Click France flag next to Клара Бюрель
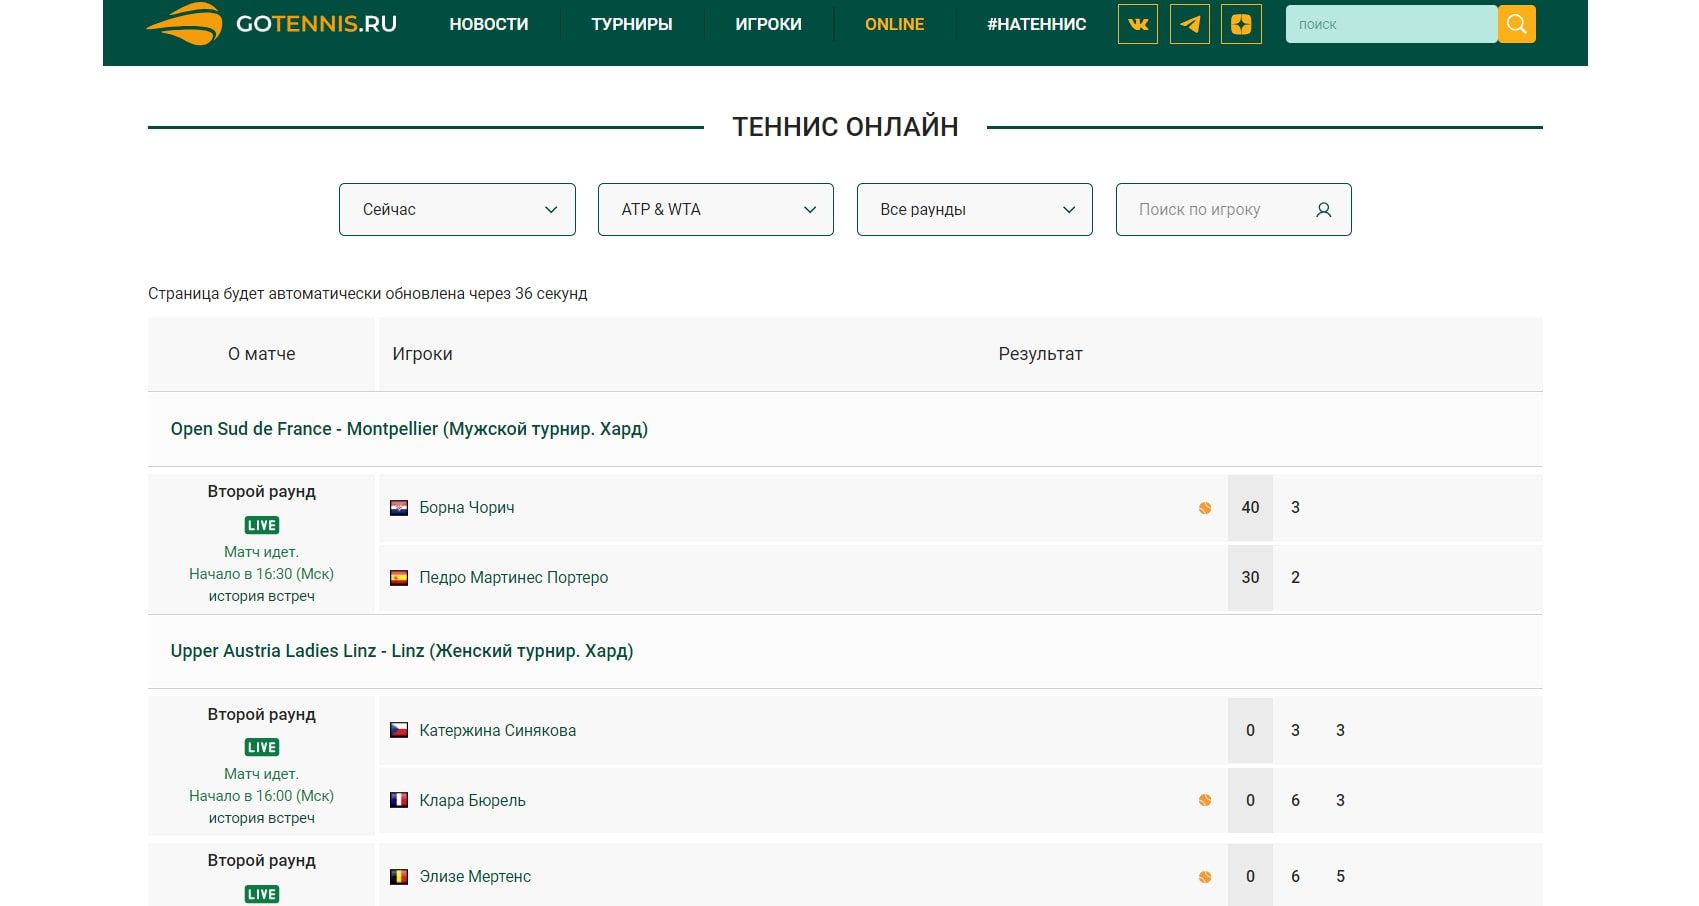 coord(399,800)
